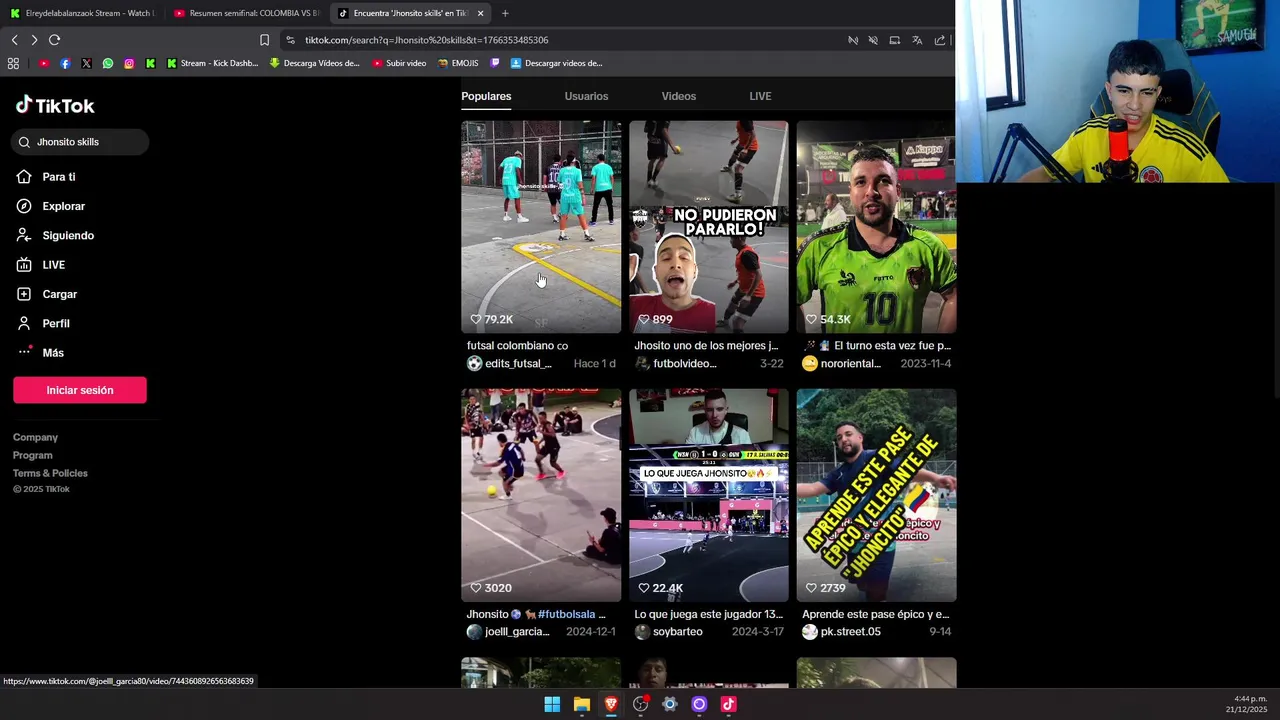Screen dimensions: 1280x720
Task: Open the futsal colombiano co video thumbnail
Action: [541, 227]
